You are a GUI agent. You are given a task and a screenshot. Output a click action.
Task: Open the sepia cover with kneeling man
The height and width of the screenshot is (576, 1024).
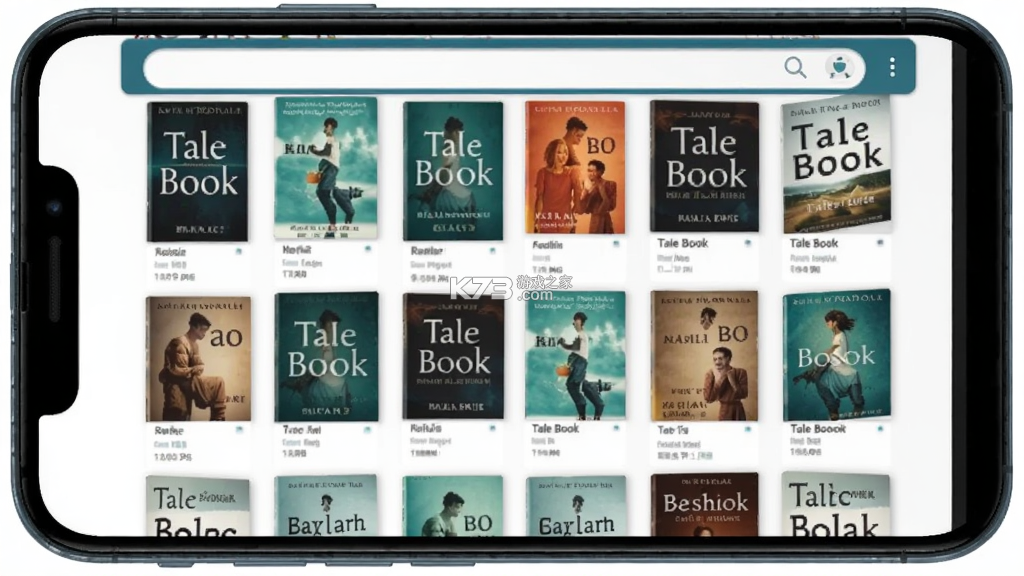199,359
